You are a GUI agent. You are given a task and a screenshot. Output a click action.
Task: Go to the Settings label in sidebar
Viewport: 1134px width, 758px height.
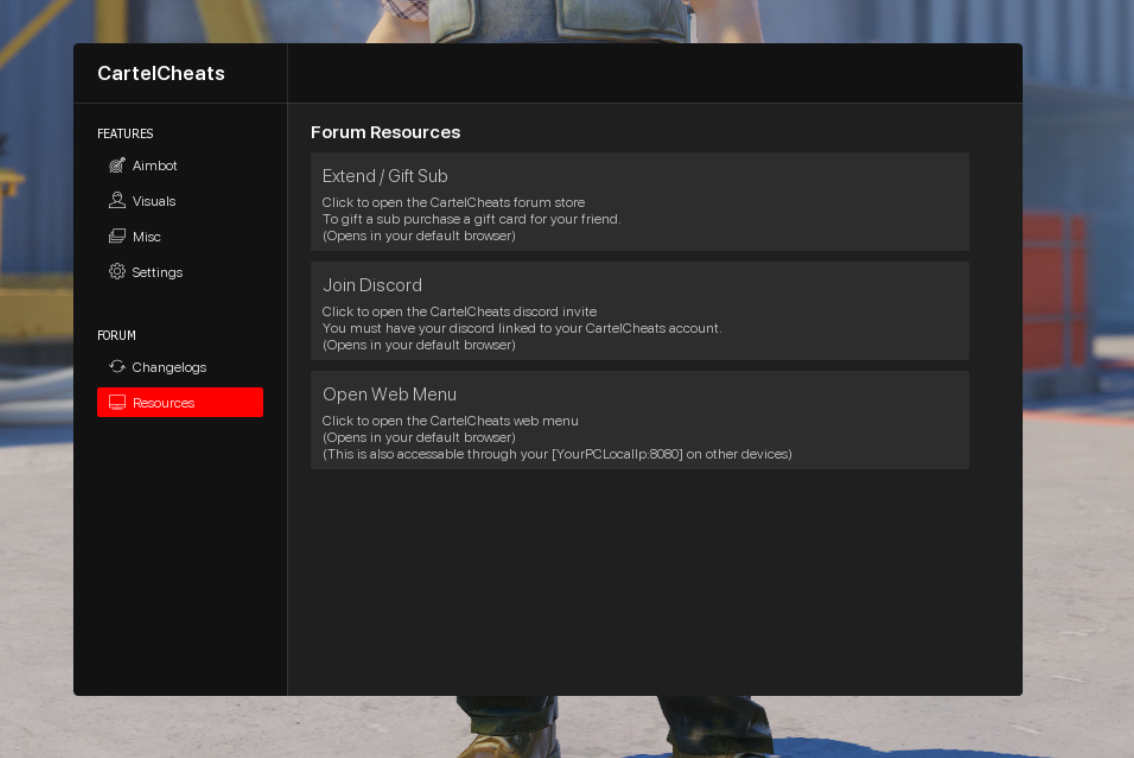pos(158,272)
